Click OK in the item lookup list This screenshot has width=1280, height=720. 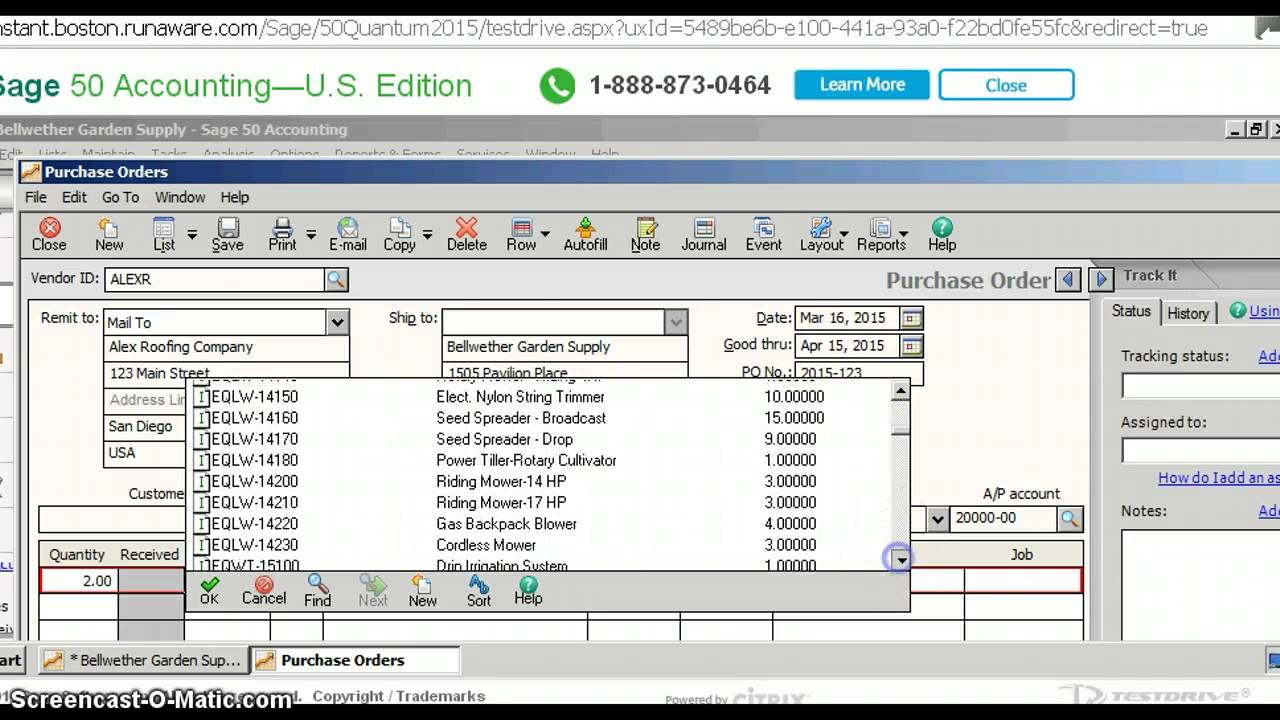(209, 590)
